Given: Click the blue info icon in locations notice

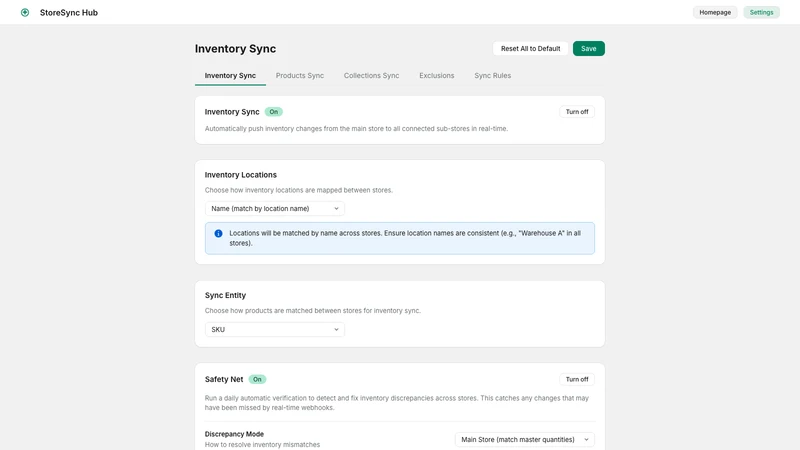Looking at the screenshot, I should 218,233.
